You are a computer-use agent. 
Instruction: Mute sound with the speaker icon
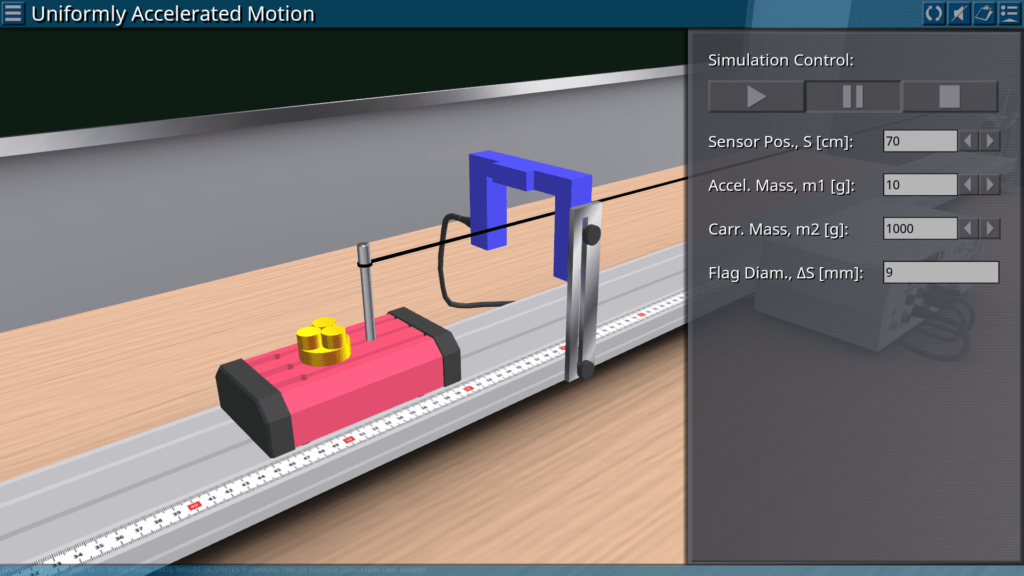(x=958, y=13)
